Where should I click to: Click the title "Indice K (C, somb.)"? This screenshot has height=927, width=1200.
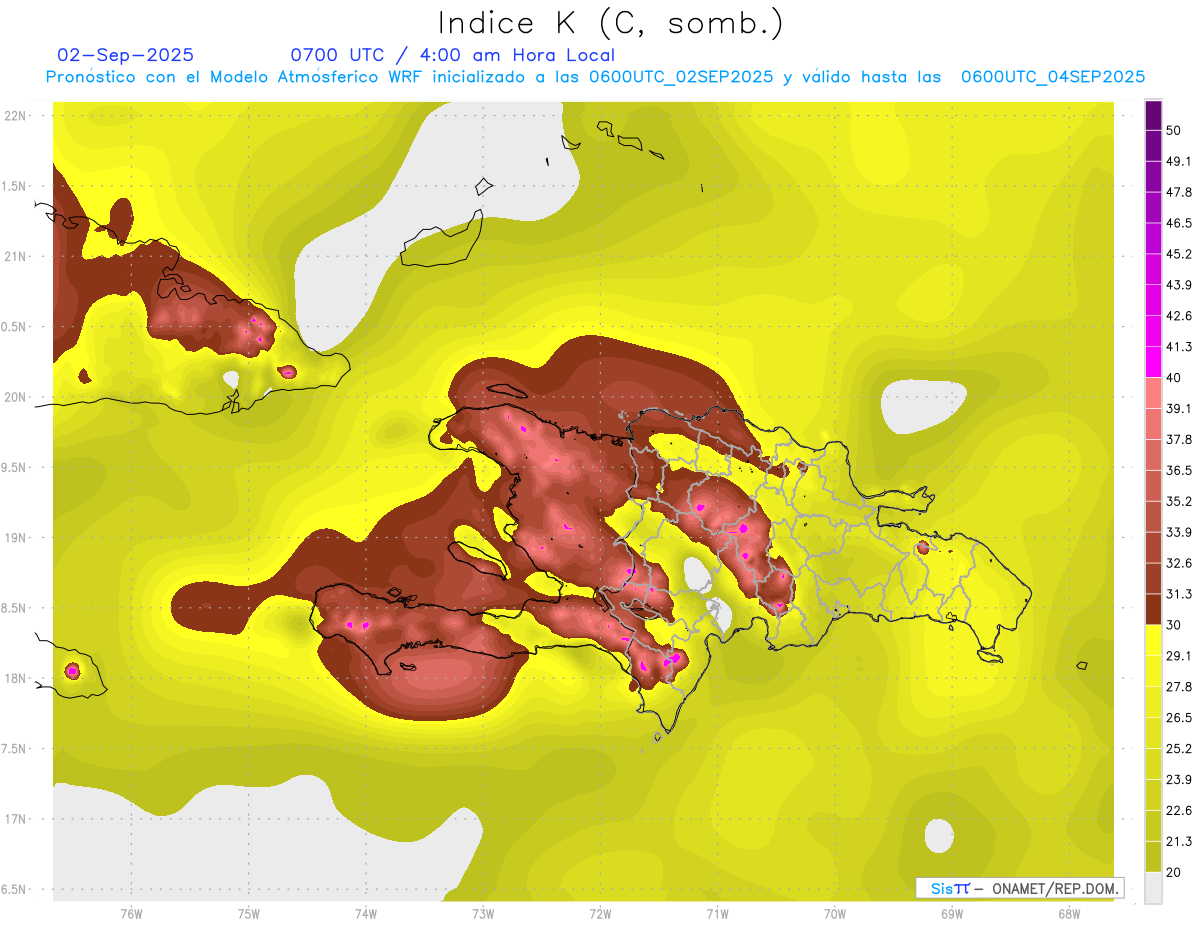tap(611, 23)
